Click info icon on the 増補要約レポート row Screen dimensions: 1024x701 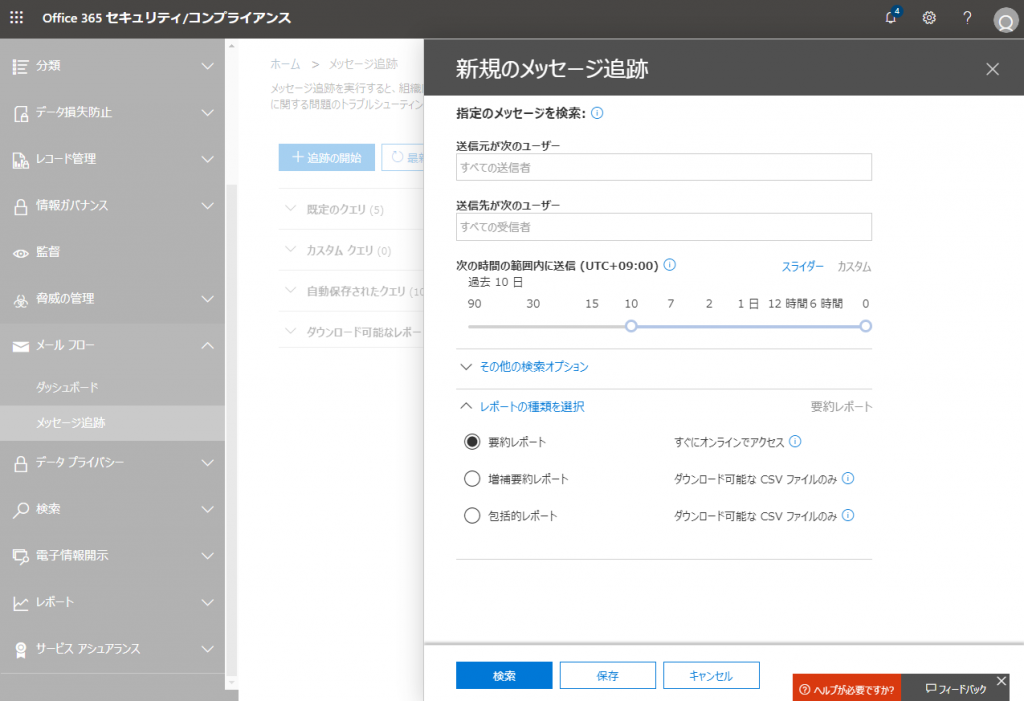coord(848,478)
